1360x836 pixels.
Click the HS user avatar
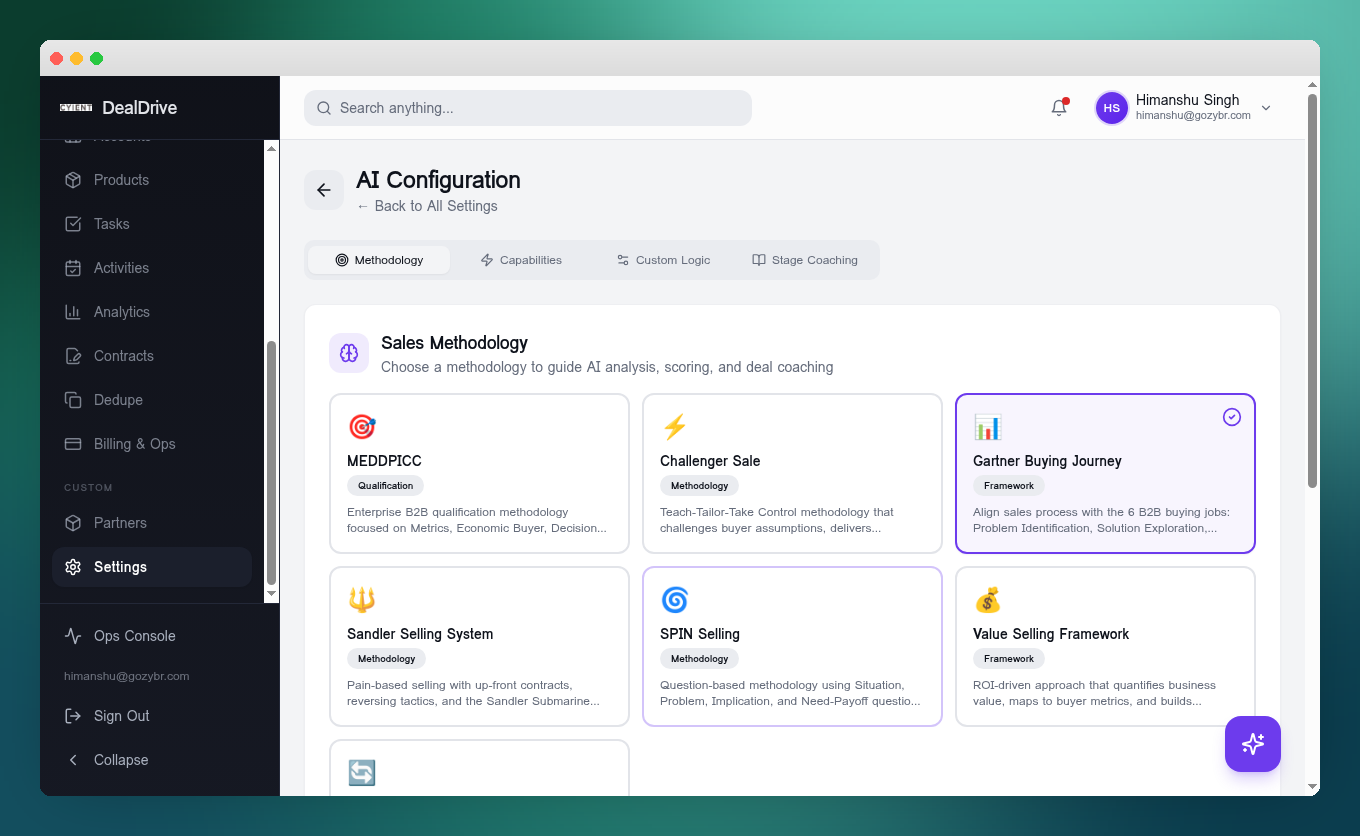pyautogui.click(x=1112, y=108)
